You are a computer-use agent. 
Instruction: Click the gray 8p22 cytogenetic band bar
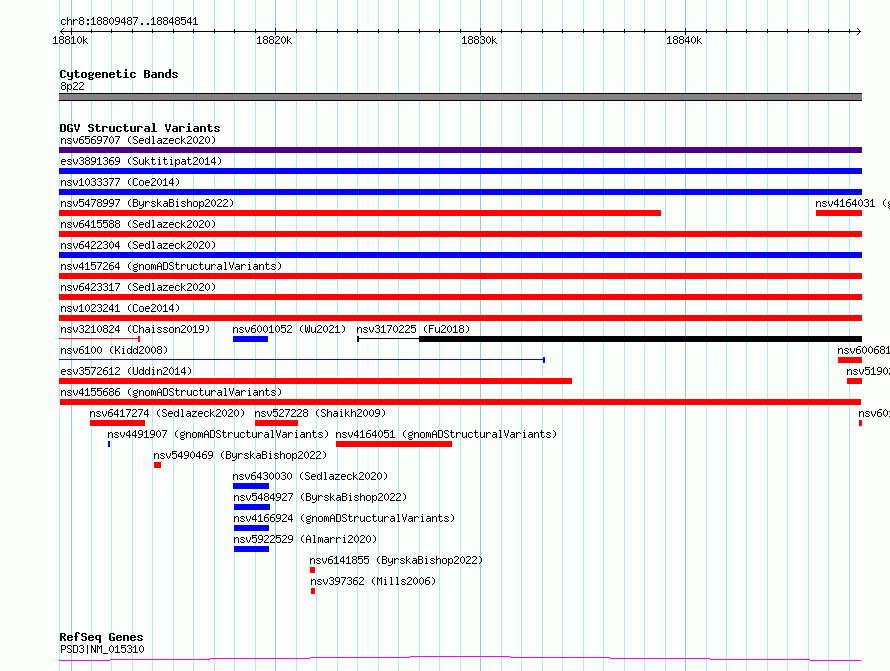pyautogui.click(x=460, y=97)
